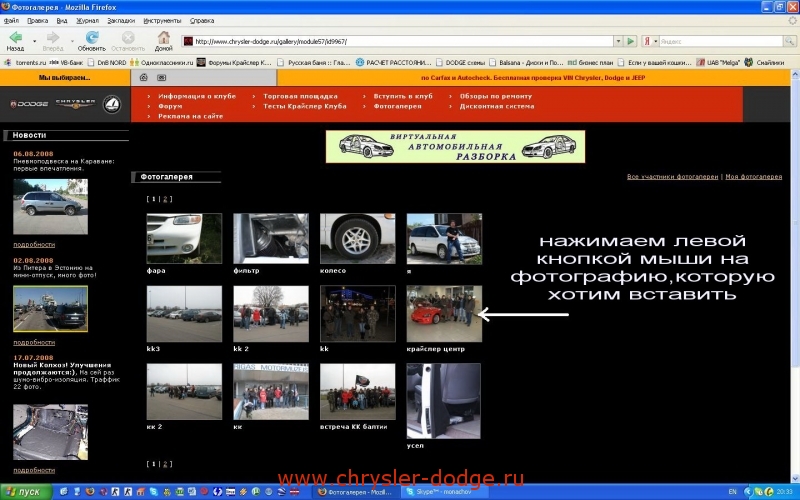This screenshot has width=800, height=500.
Task: Open the Справка menu
Action: (x=202, y=21)
